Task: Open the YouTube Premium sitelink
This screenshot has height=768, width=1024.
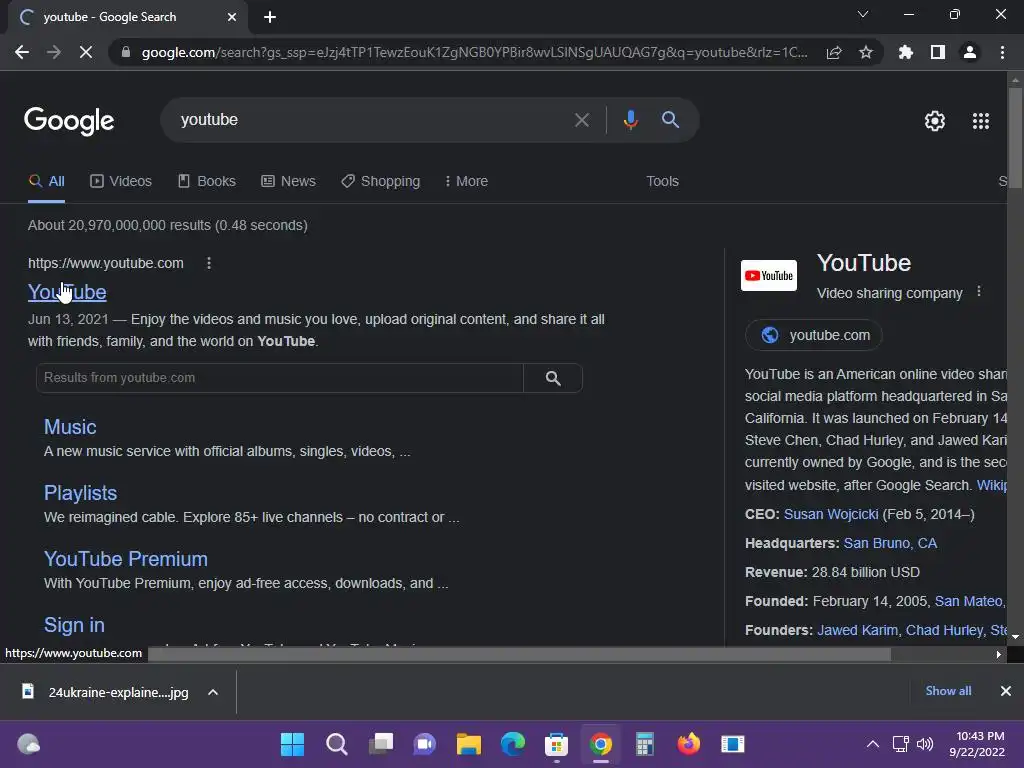Action: [125, 559]
